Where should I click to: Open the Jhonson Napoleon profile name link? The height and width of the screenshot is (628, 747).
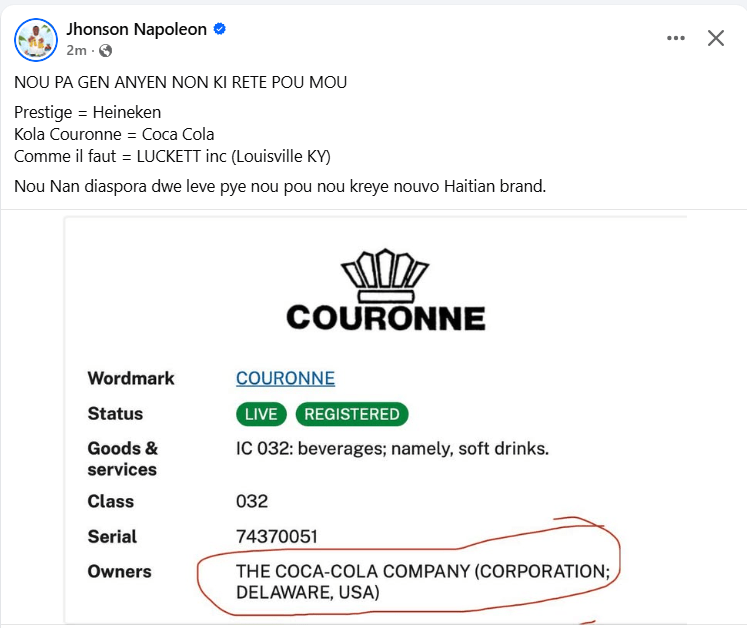(x=136, y=30)
